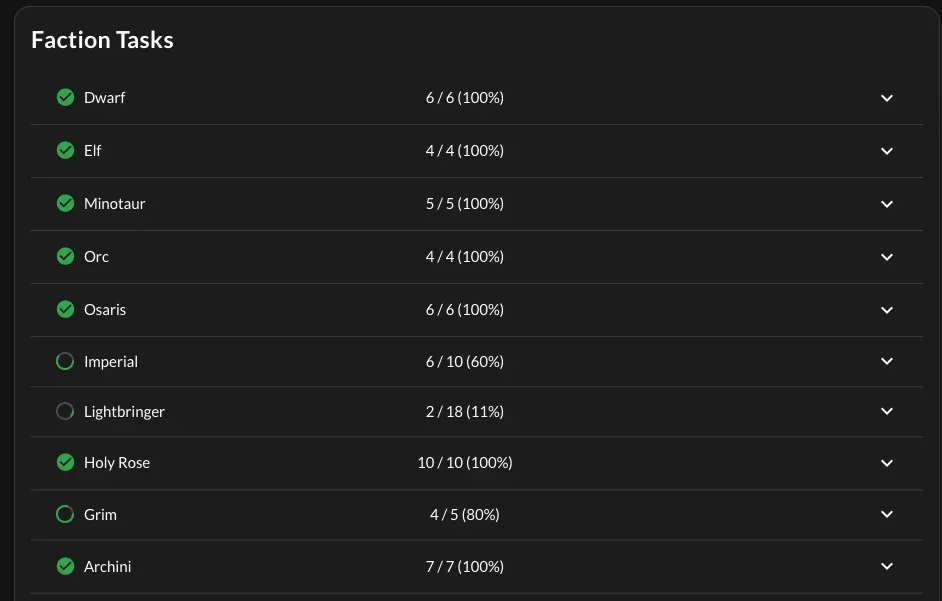This screenshot has width=942, height=601.
Task: Click the Osaris 6 / 6 (100%) progress text
Action: pos(465,310)
